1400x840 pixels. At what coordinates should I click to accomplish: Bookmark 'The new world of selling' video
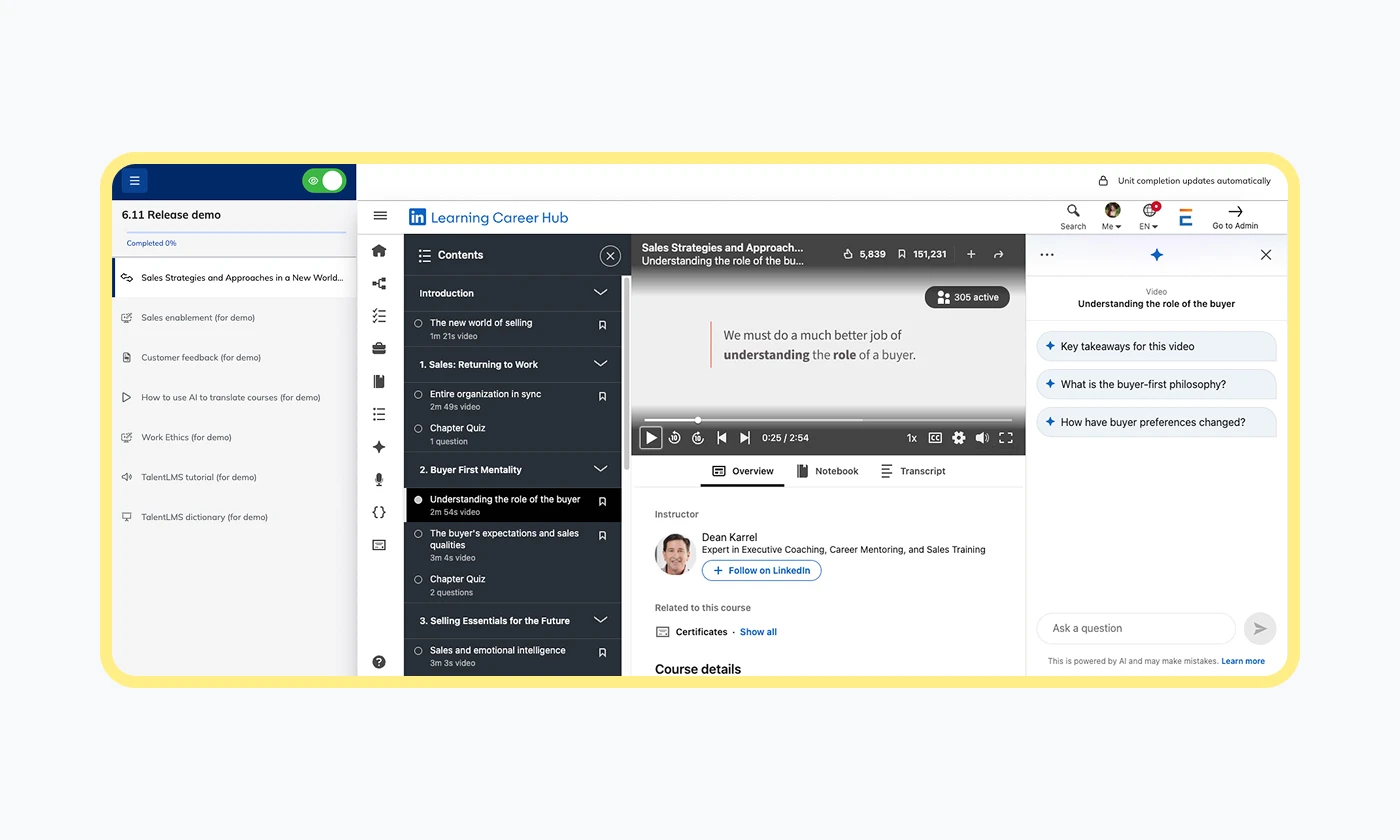[x=602, y=326]
